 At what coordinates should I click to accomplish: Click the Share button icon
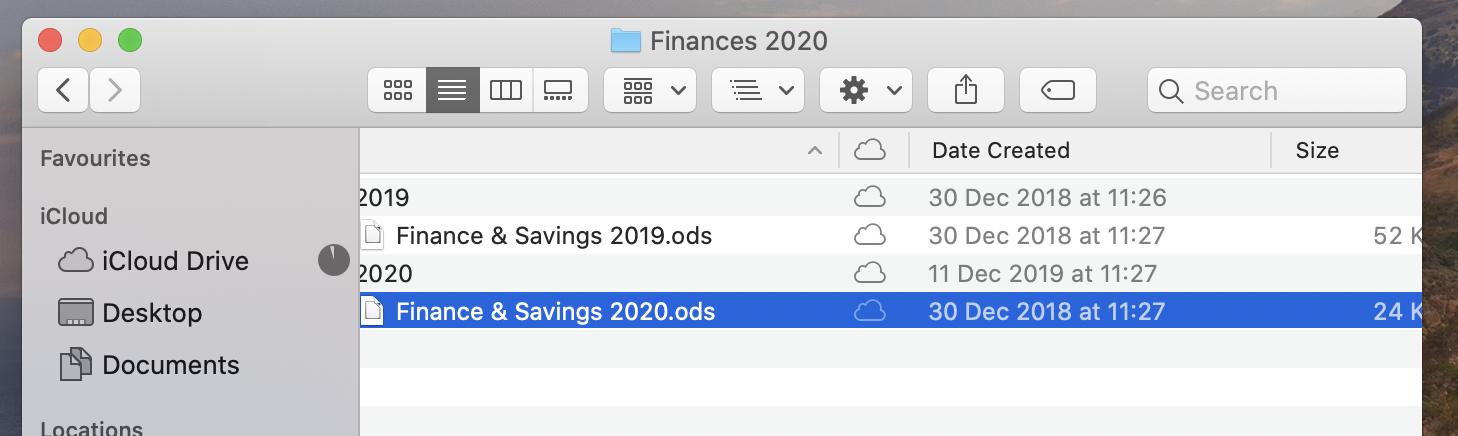click(x=965, y=91)
